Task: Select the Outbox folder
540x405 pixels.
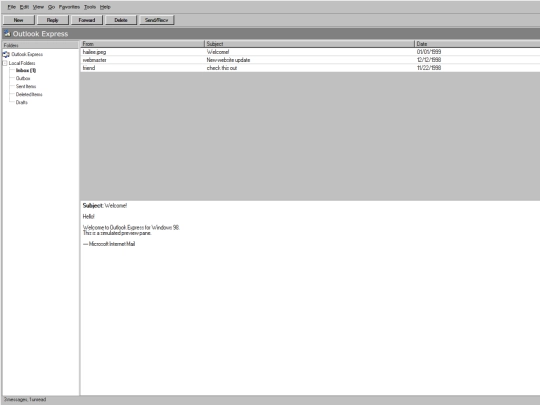Action: (23, 78)
